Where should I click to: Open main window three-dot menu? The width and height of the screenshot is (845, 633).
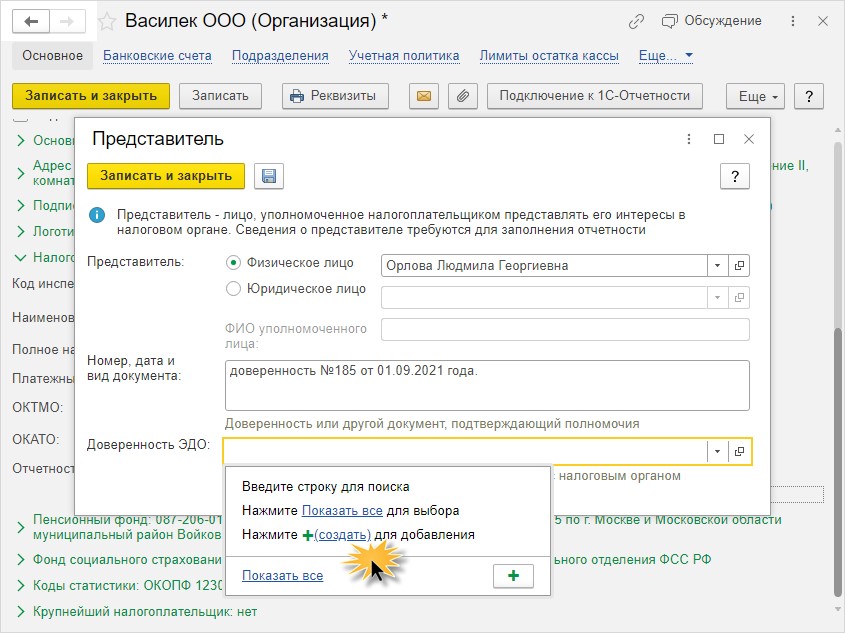coord(793,21)
